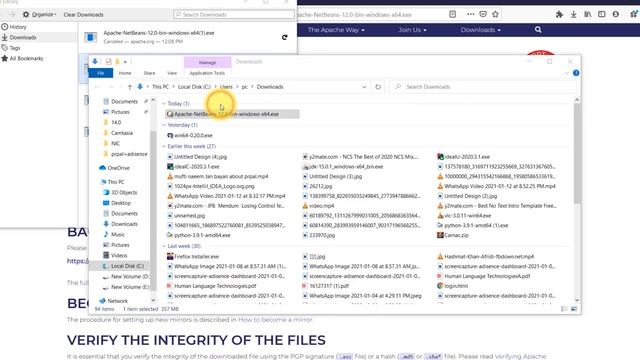Image resolution: width=640 pixels, height=360 pixels.
Task: Click Local Disk (C:) in breadcrumb
Action: point(194,87)
